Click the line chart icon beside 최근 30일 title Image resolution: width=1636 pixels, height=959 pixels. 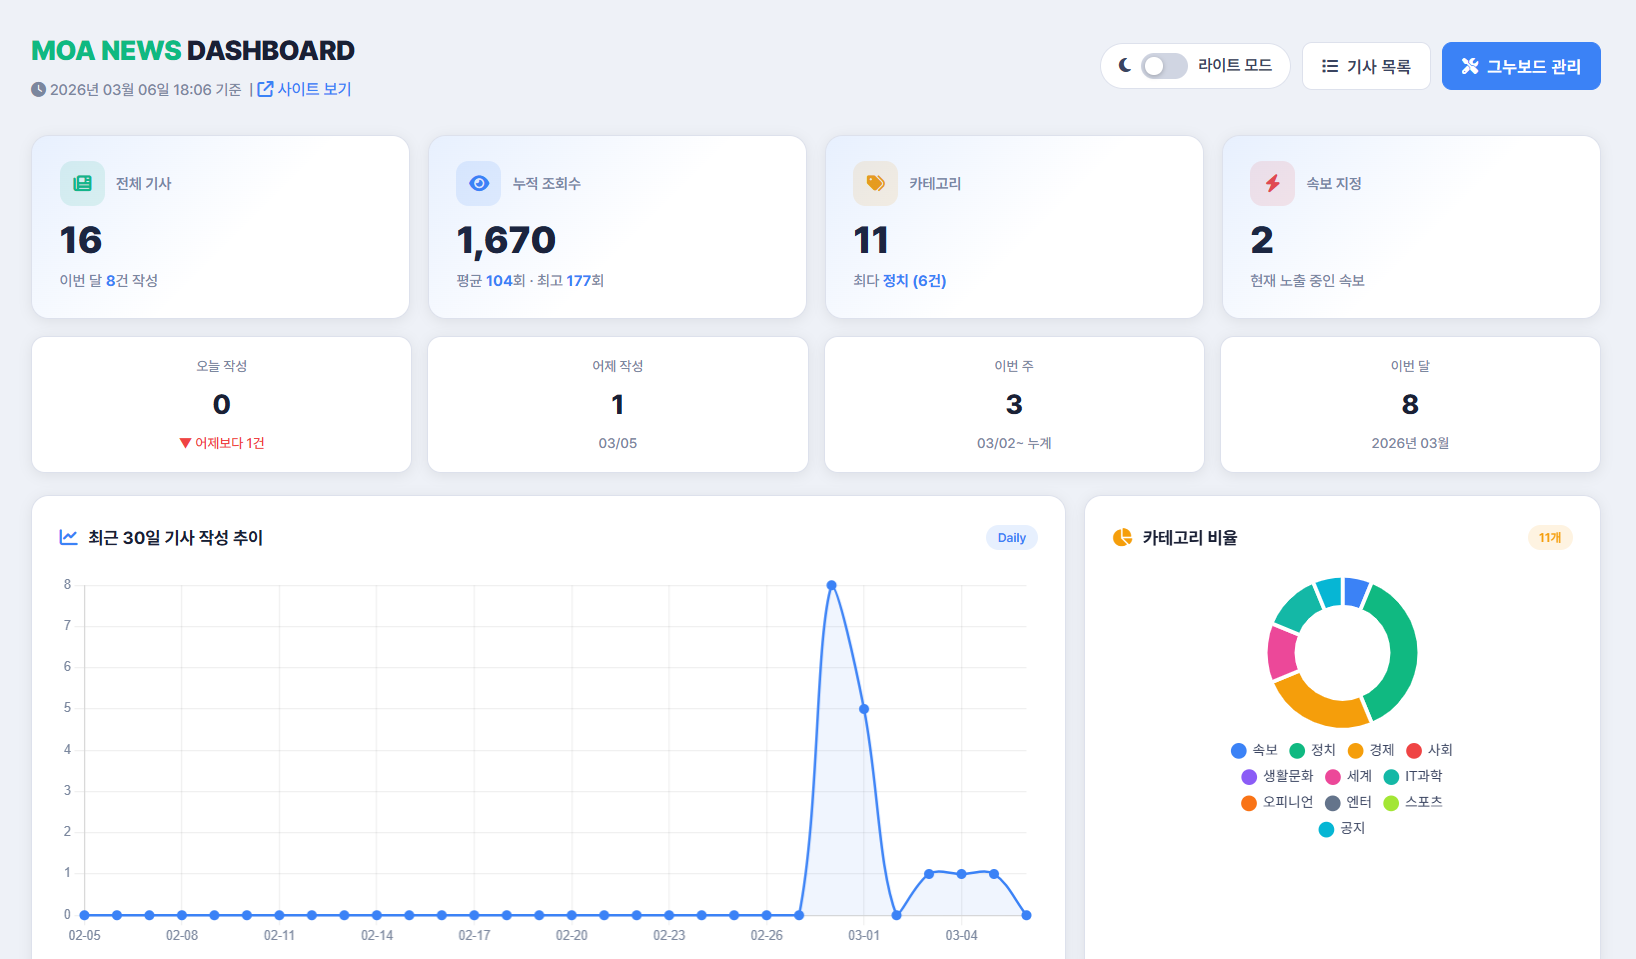coord(69,538)
